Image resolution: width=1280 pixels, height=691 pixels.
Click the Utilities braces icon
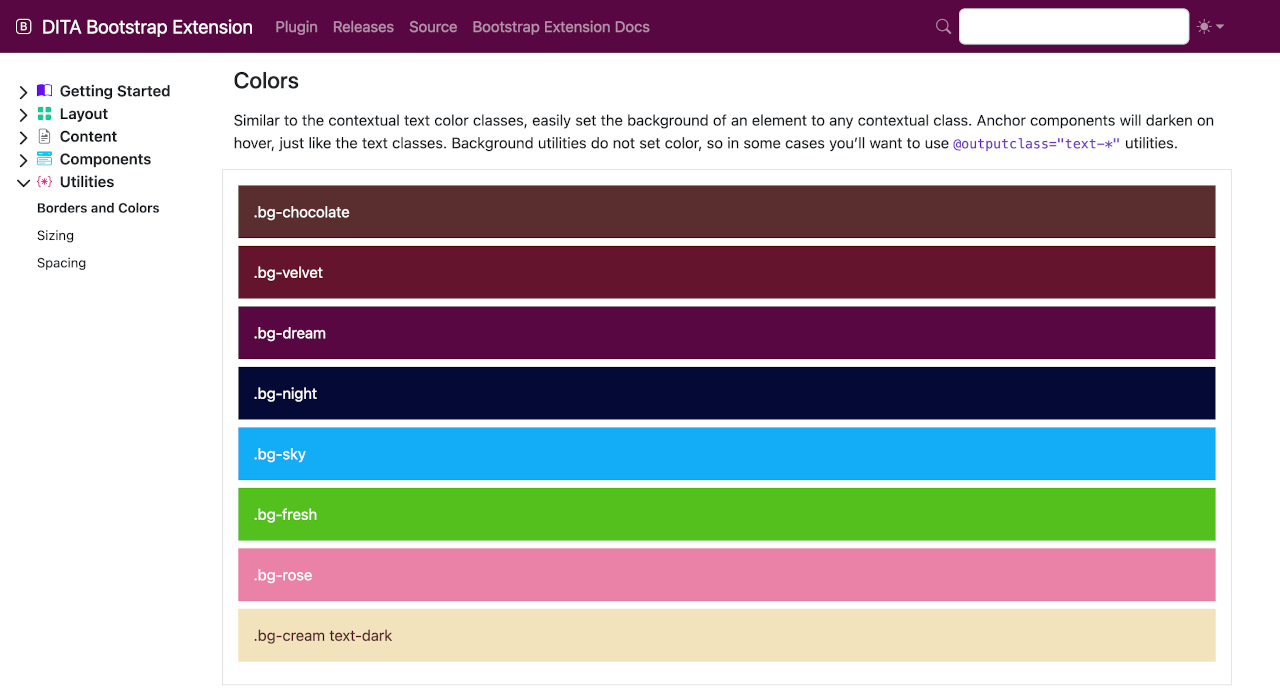44,182
